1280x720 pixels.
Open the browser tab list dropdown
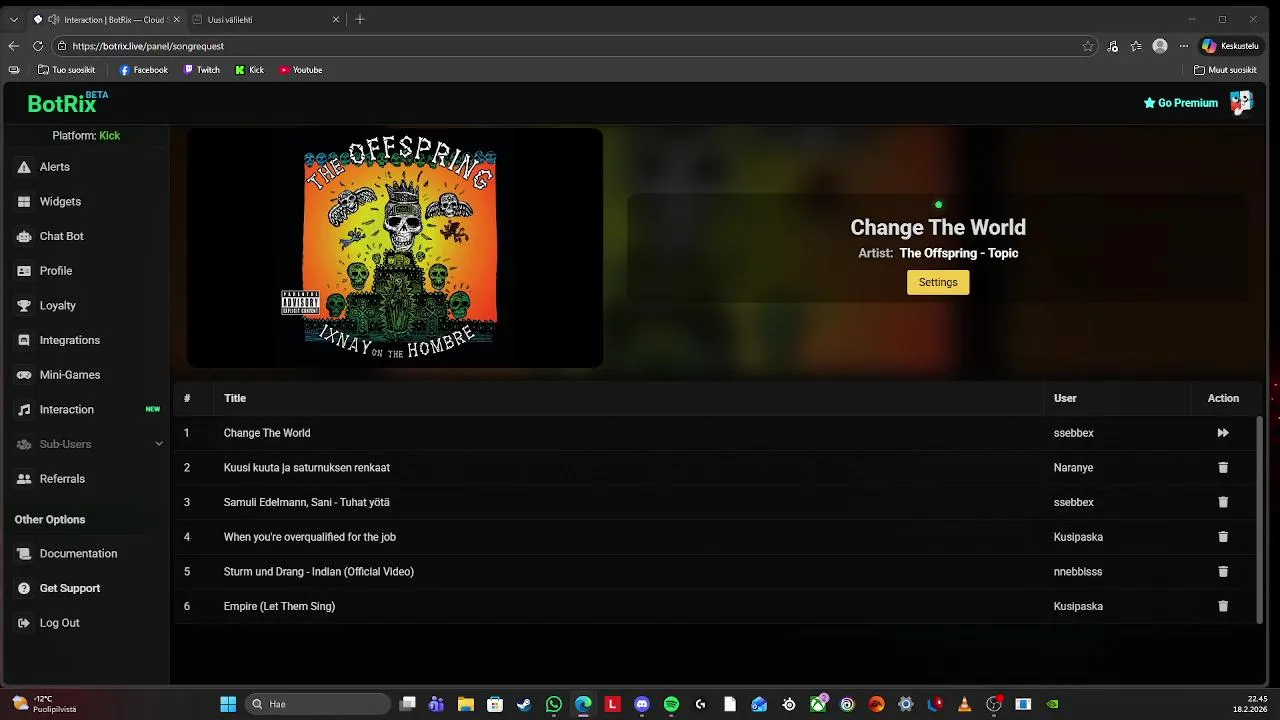pos(13,19)
